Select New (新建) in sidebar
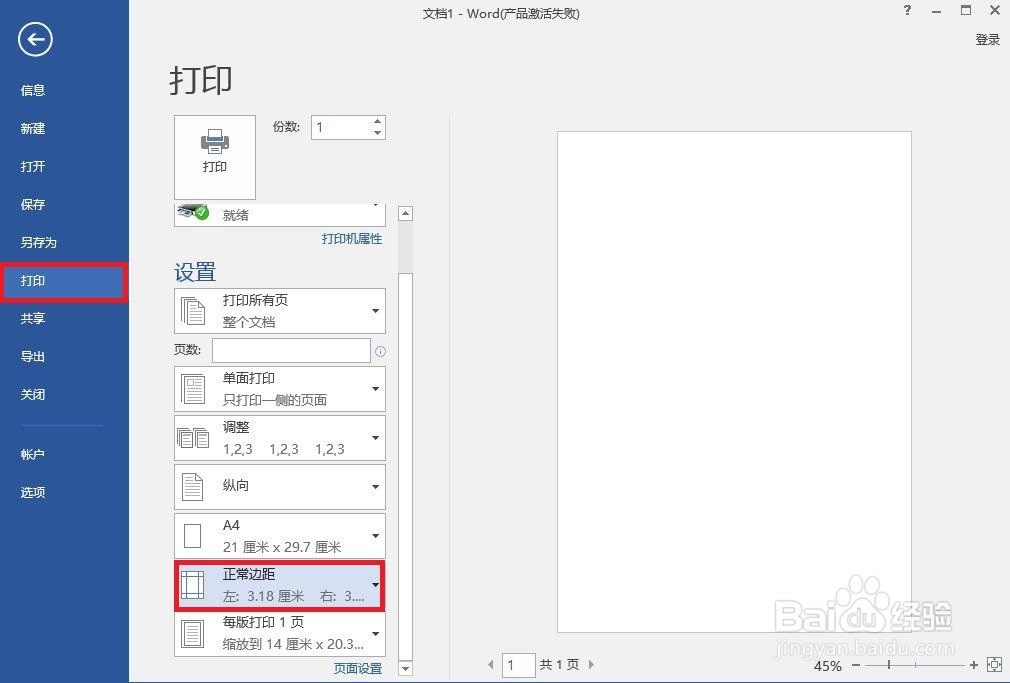This screenshot has height=683, width=1010. (33, 128)
